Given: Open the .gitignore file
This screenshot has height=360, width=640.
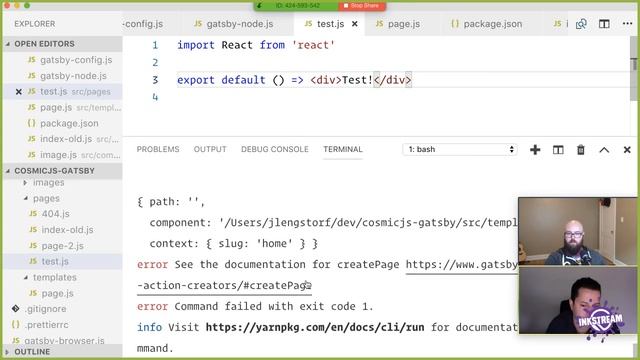Looking at the screenshot, I should coord(45,309).
